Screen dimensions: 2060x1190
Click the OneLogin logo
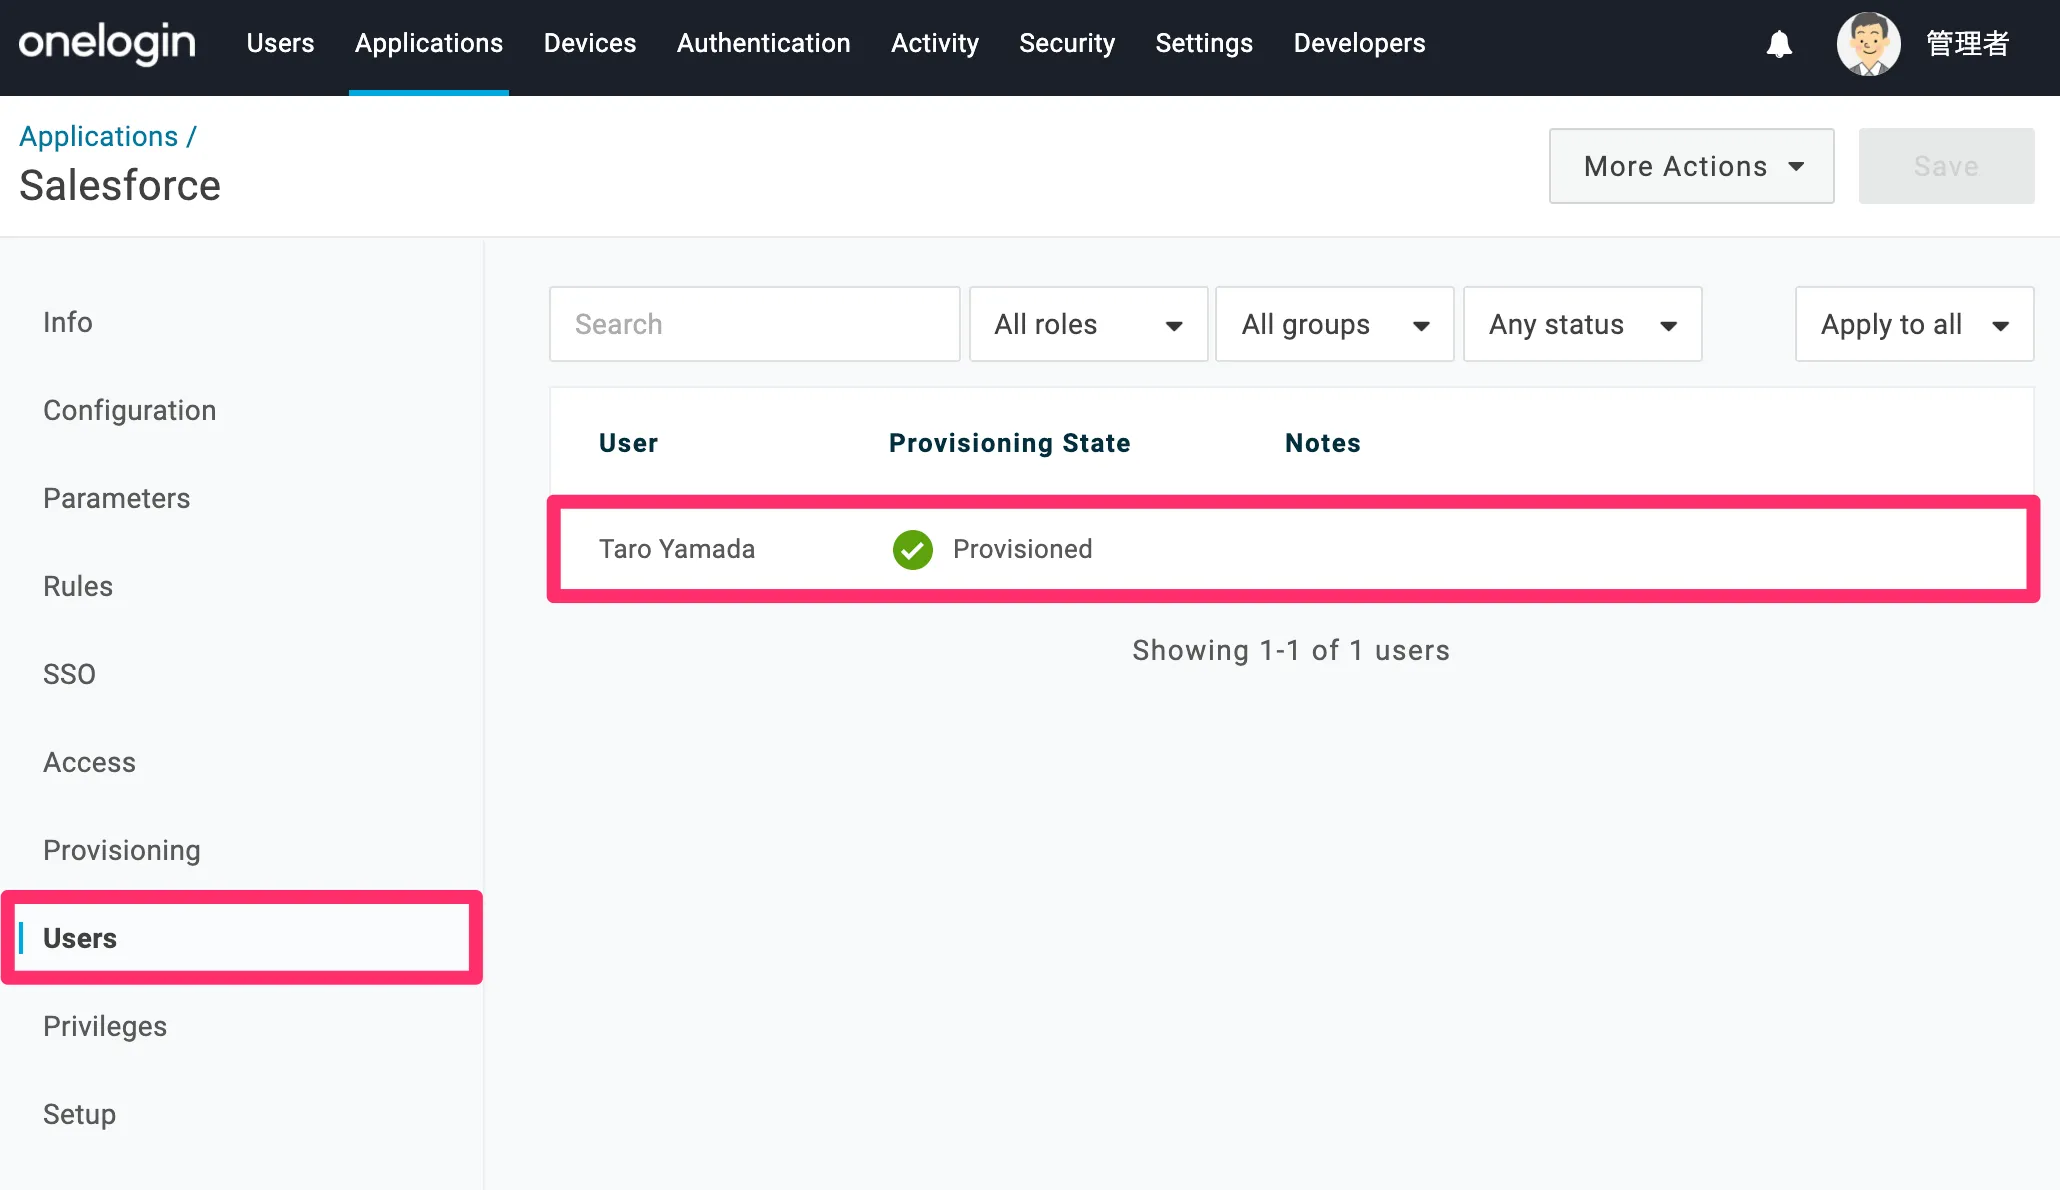tap(107, 43)
